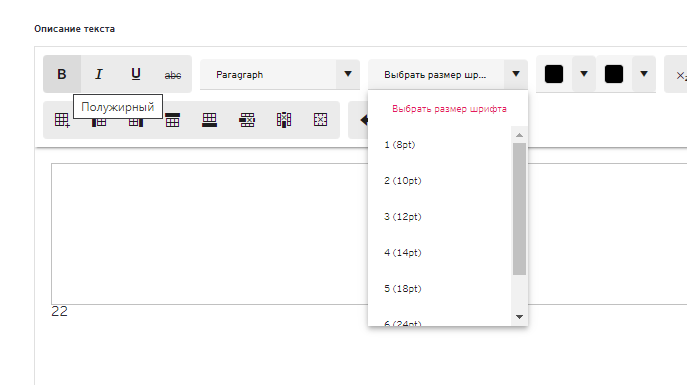Image resolution: width=687 pixels, height=385 pixels.
Task: Toggle Underline formatting button
Action: pos(136,74)
